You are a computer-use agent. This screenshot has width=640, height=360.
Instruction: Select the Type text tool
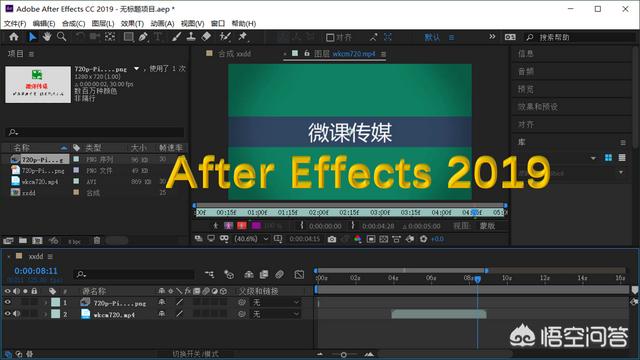[x=158, y=37]
